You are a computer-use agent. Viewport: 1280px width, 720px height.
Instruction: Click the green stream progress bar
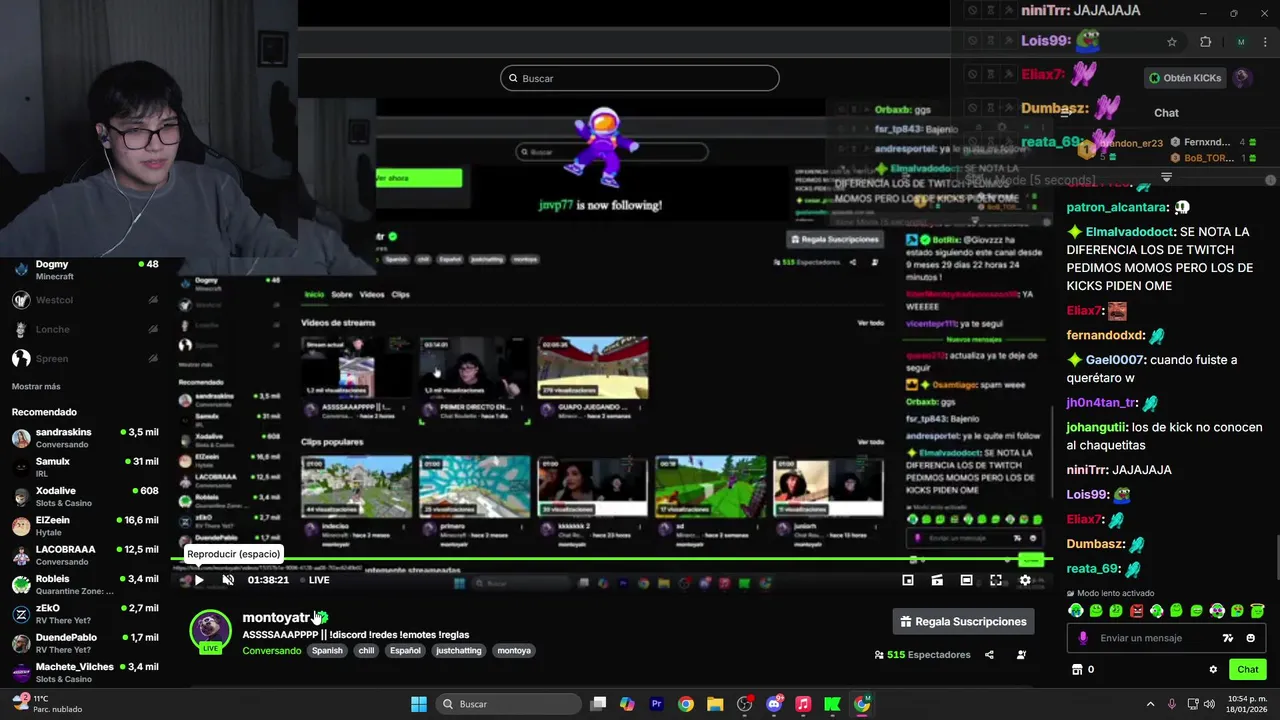[612, 560]
